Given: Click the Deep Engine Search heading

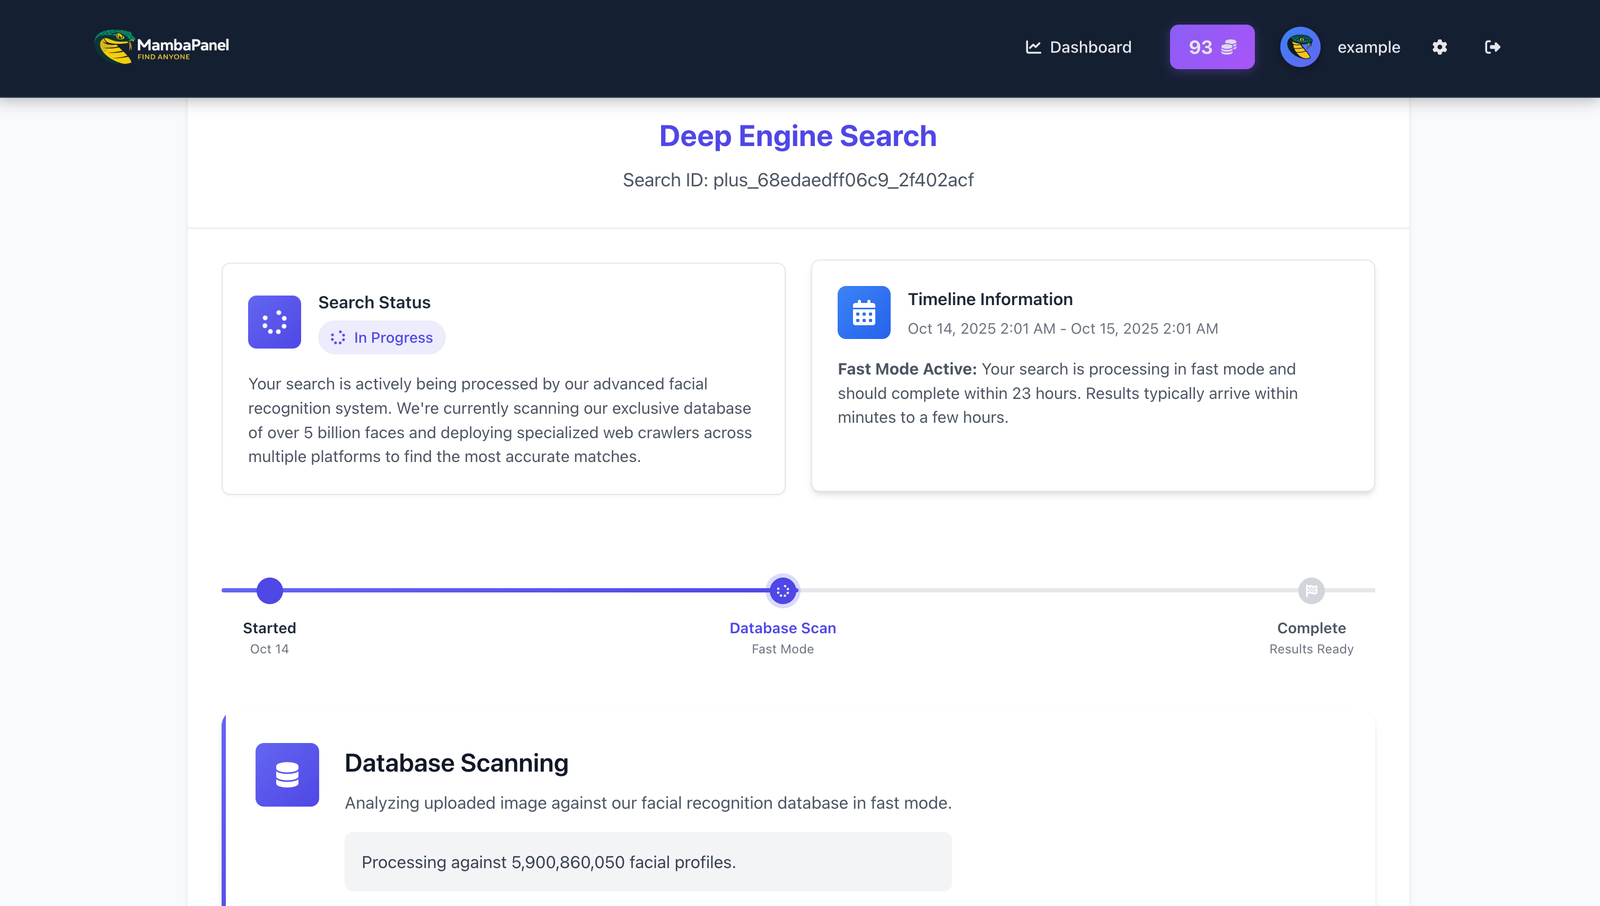Looking at the screenshot, I should tap(797, 136).
